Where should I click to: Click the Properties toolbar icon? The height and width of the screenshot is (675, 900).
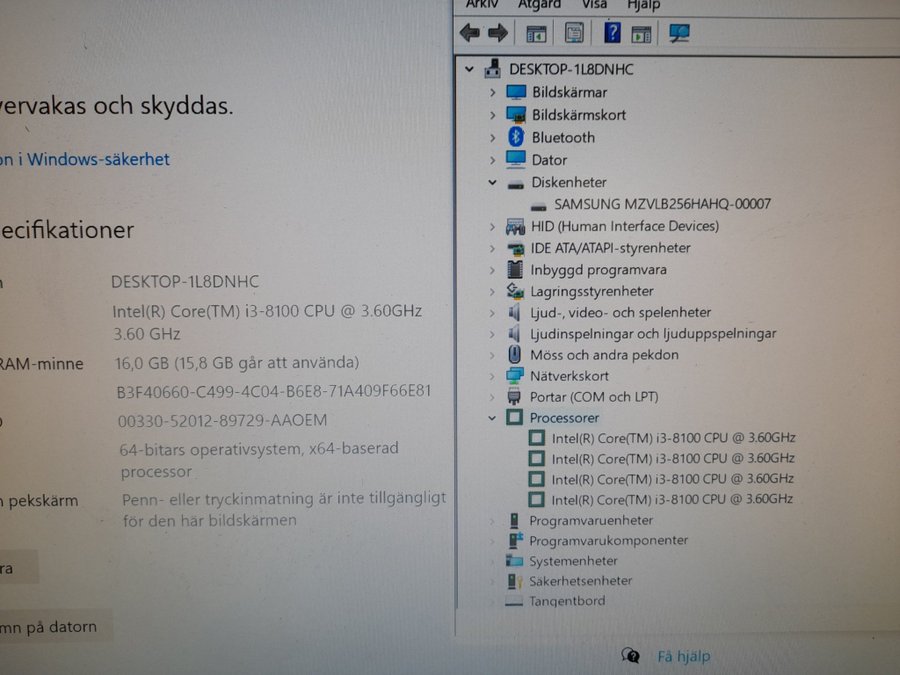[574, 33]
